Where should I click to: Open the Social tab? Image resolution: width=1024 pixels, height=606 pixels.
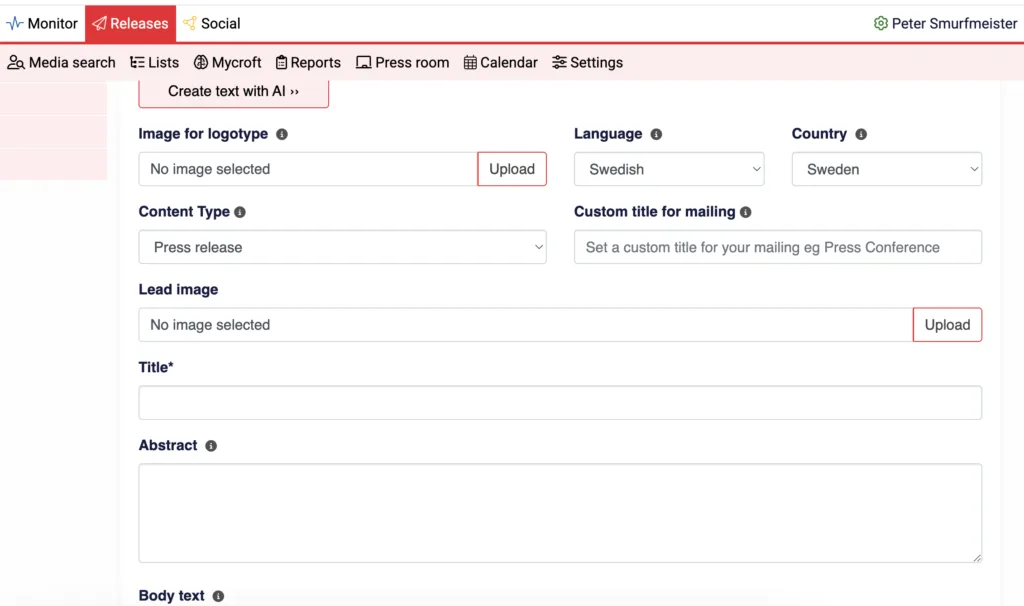pyautogui.click(x=211, y=23)
